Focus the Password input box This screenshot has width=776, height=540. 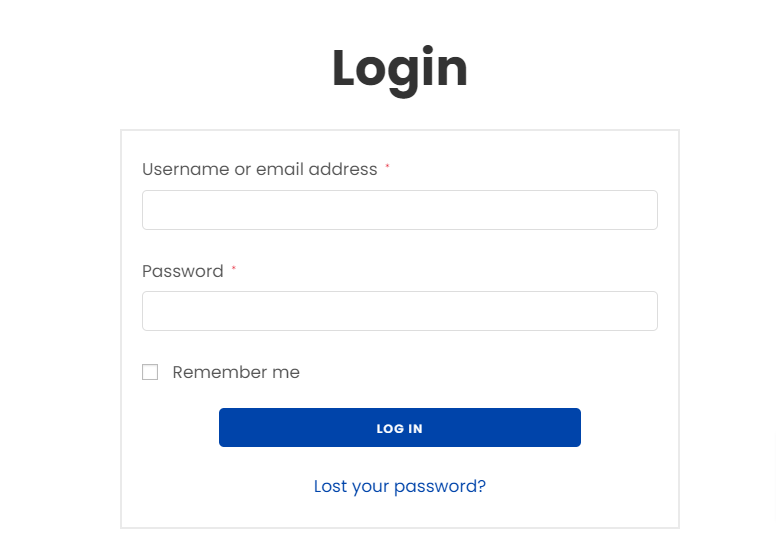click(x=399, y=311)
